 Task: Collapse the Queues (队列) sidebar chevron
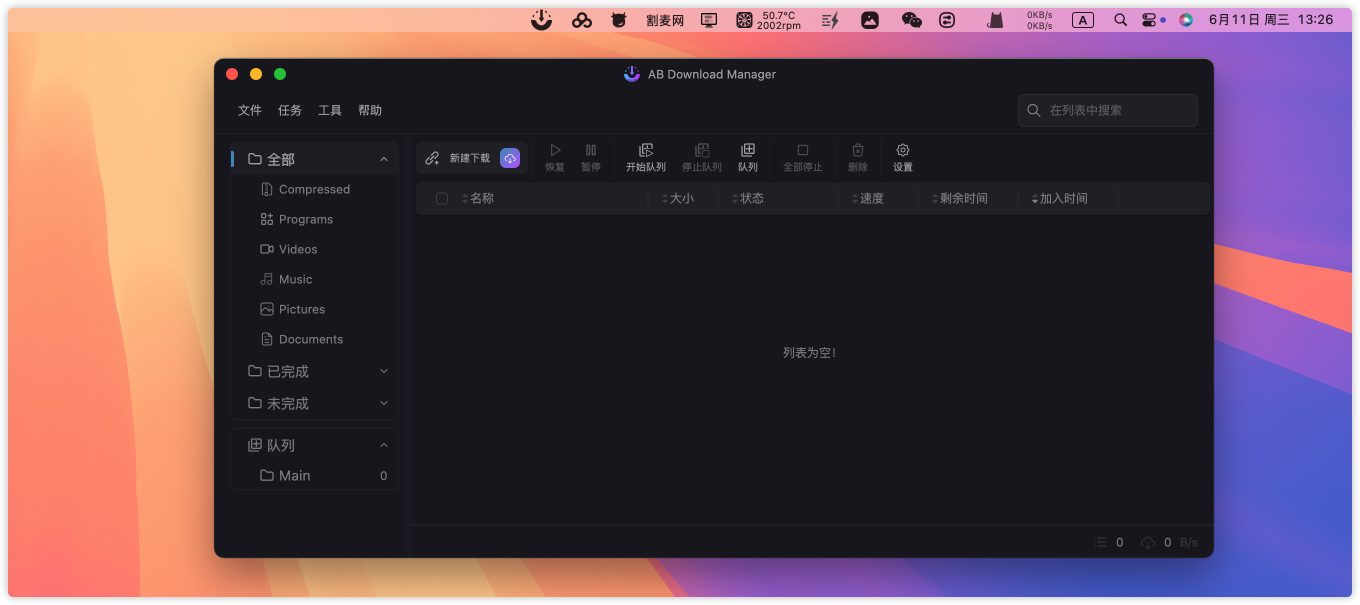coord(384,445)
